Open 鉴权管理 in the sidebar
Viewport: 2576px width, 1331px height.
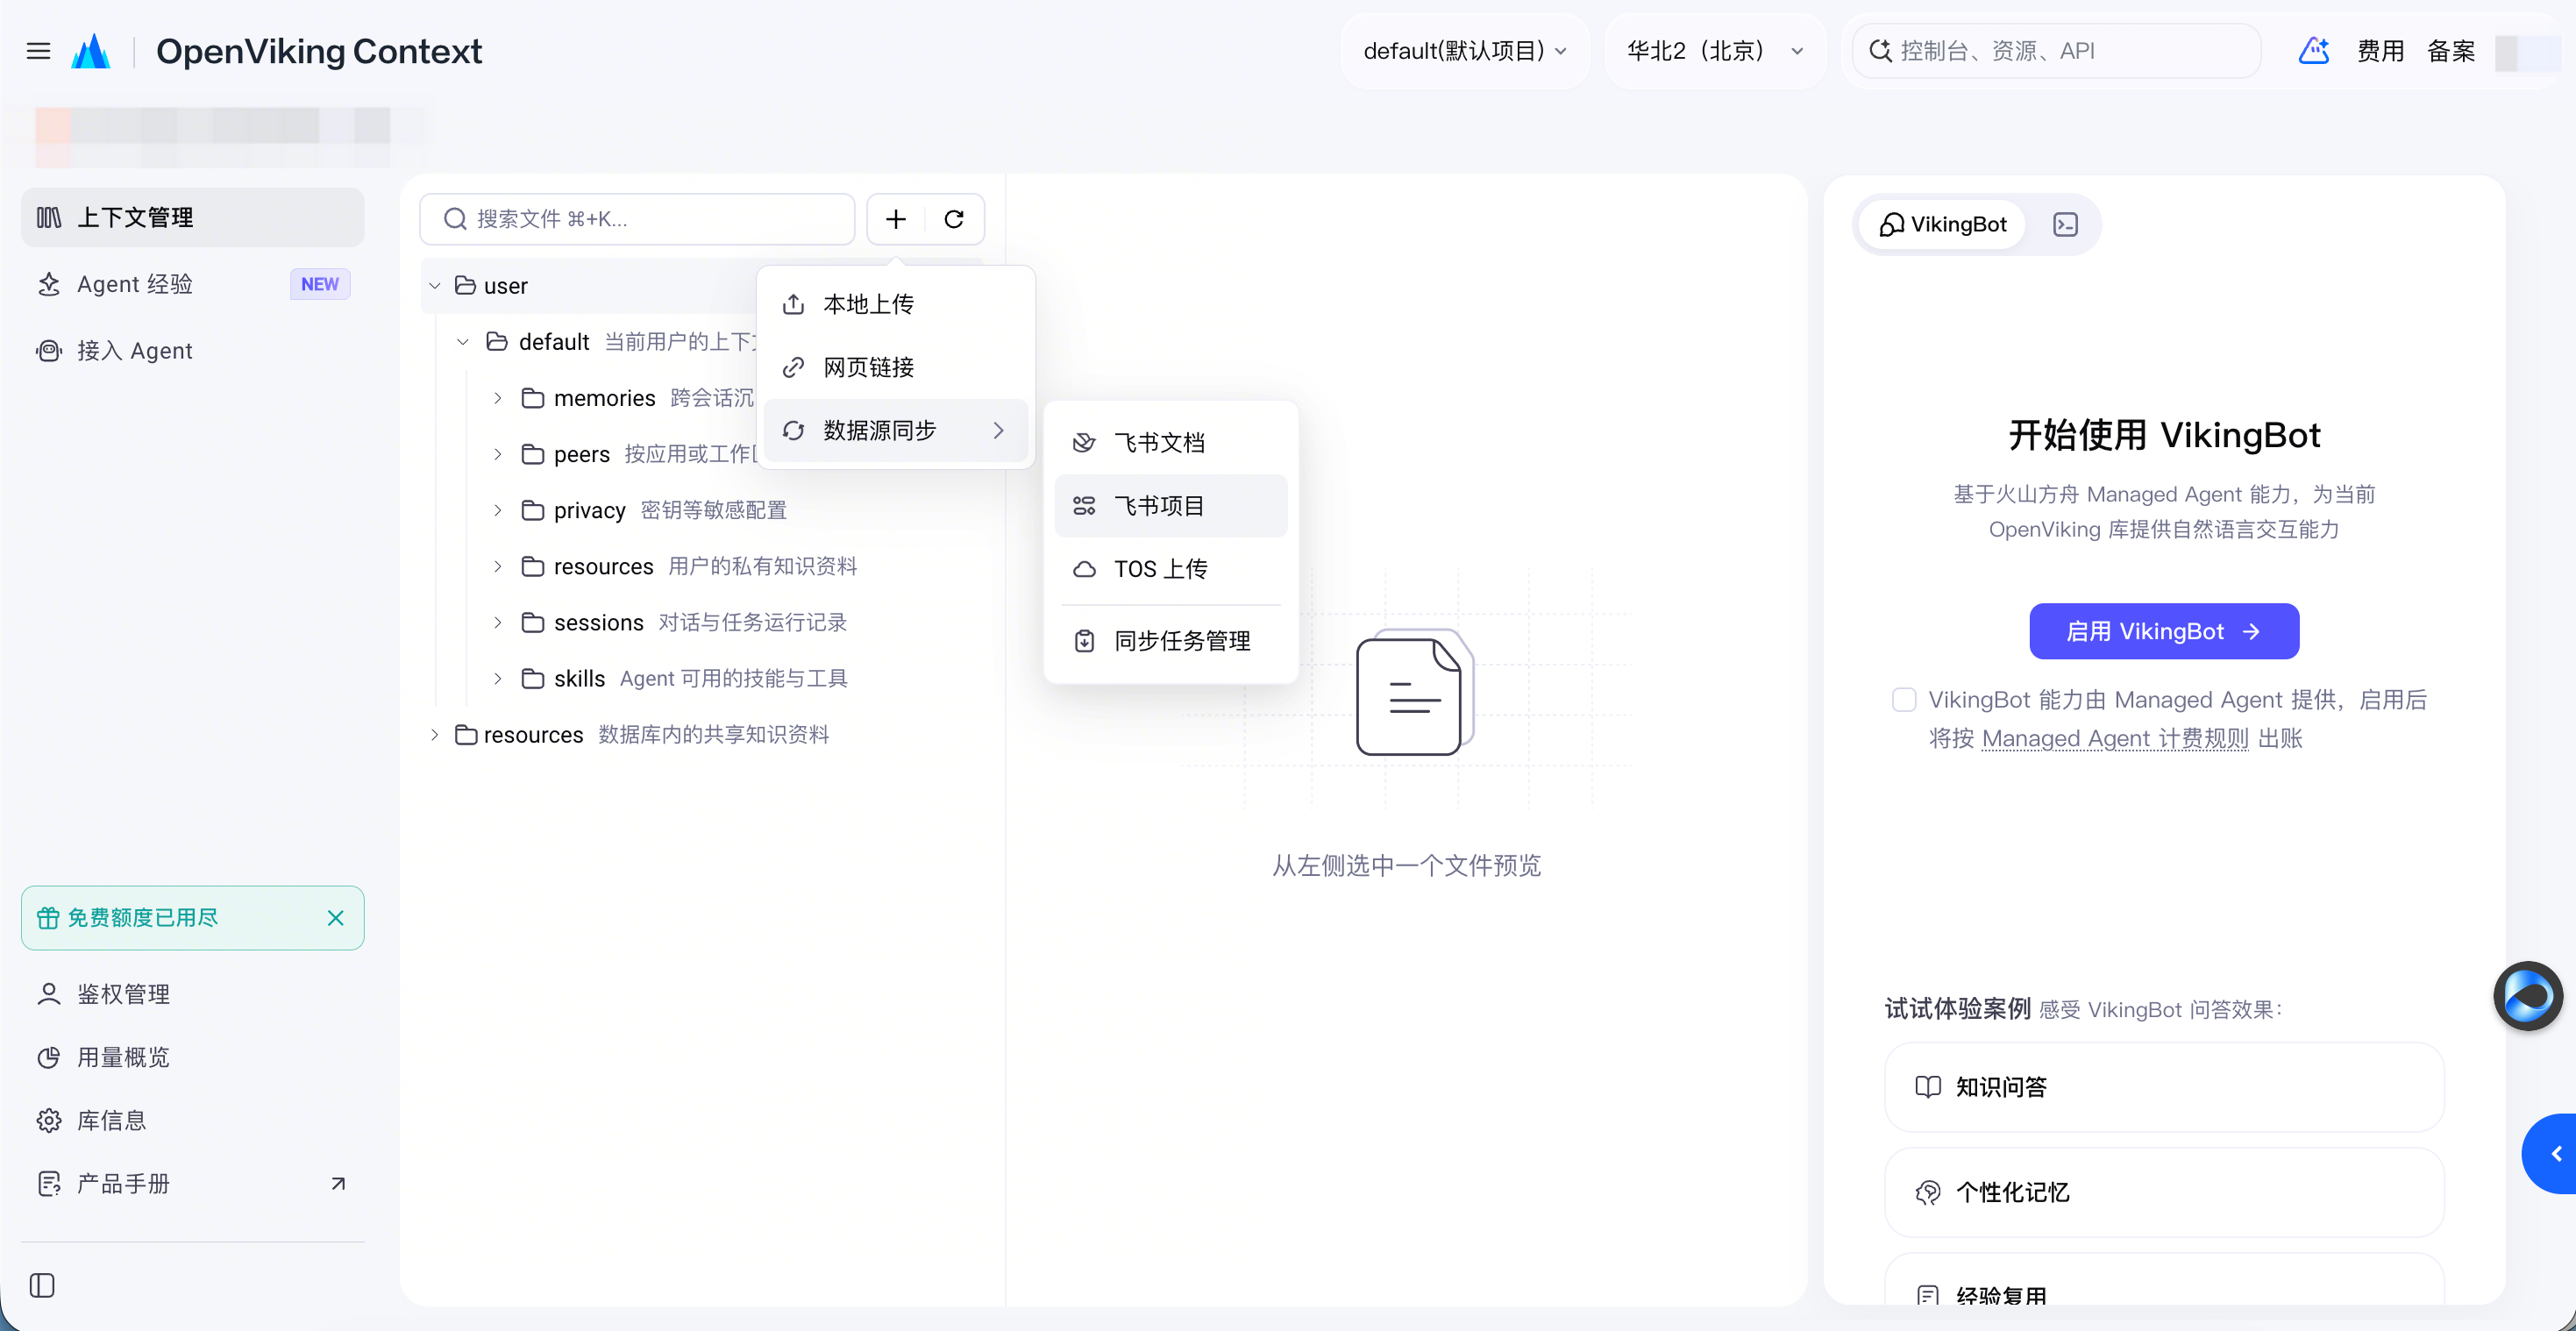pos(192,995)
